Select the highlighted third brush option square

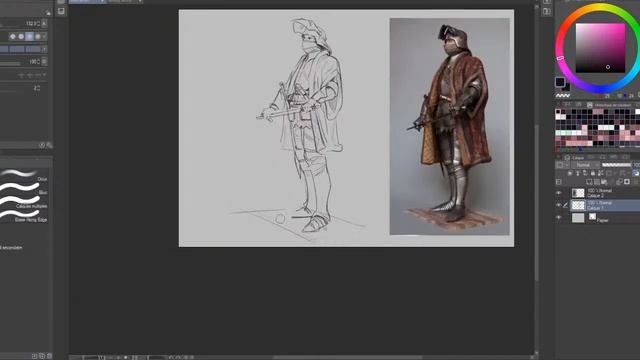point(29,36)
